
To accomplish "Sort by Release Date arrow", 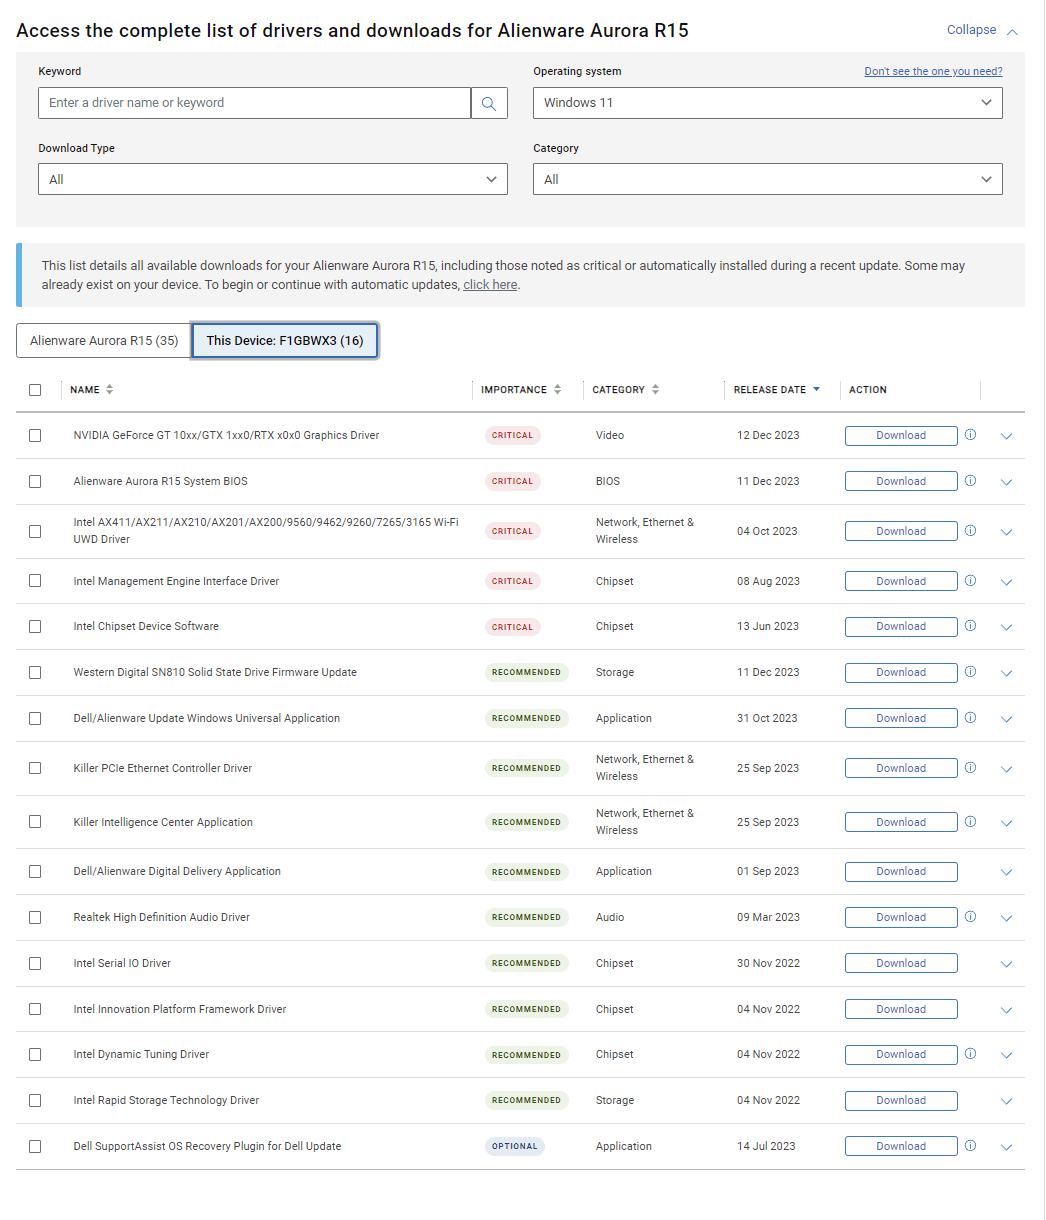I will 816,390.
